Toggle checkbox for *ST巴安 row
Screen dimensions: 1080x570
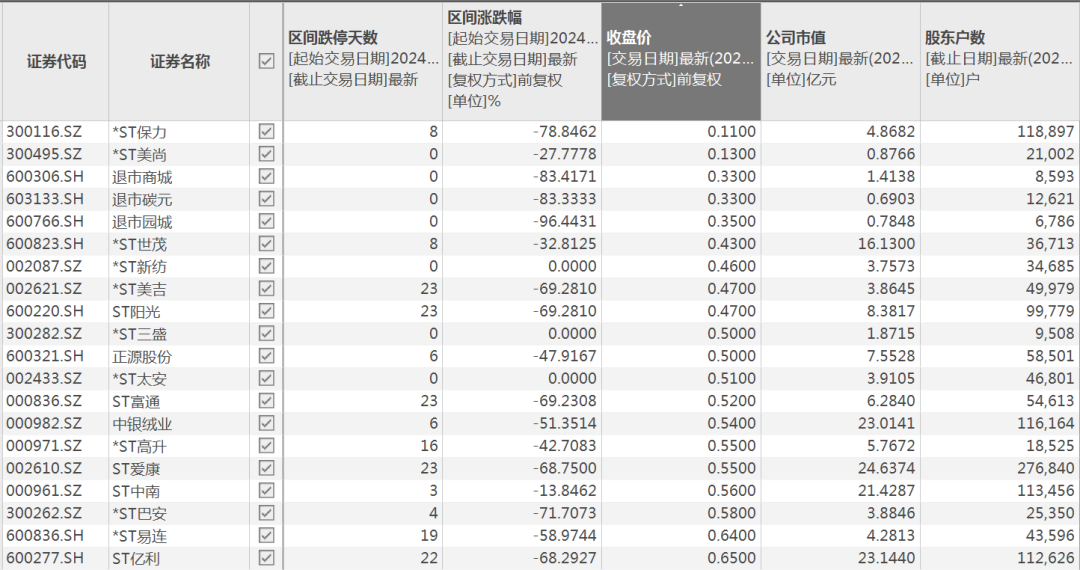pos(266,513)
